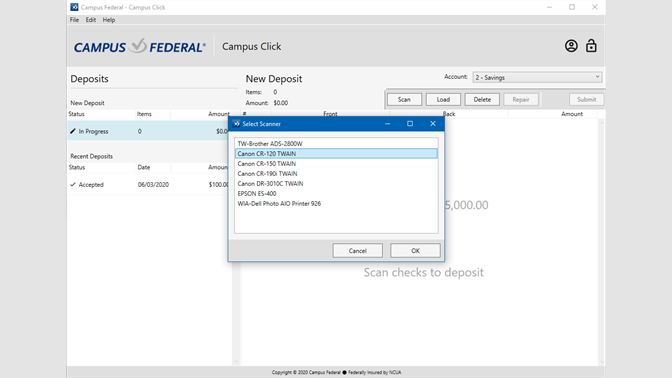This screenshot has width=672, height=378.
Task: Open the Edit menu
Action: click(90, 20)
